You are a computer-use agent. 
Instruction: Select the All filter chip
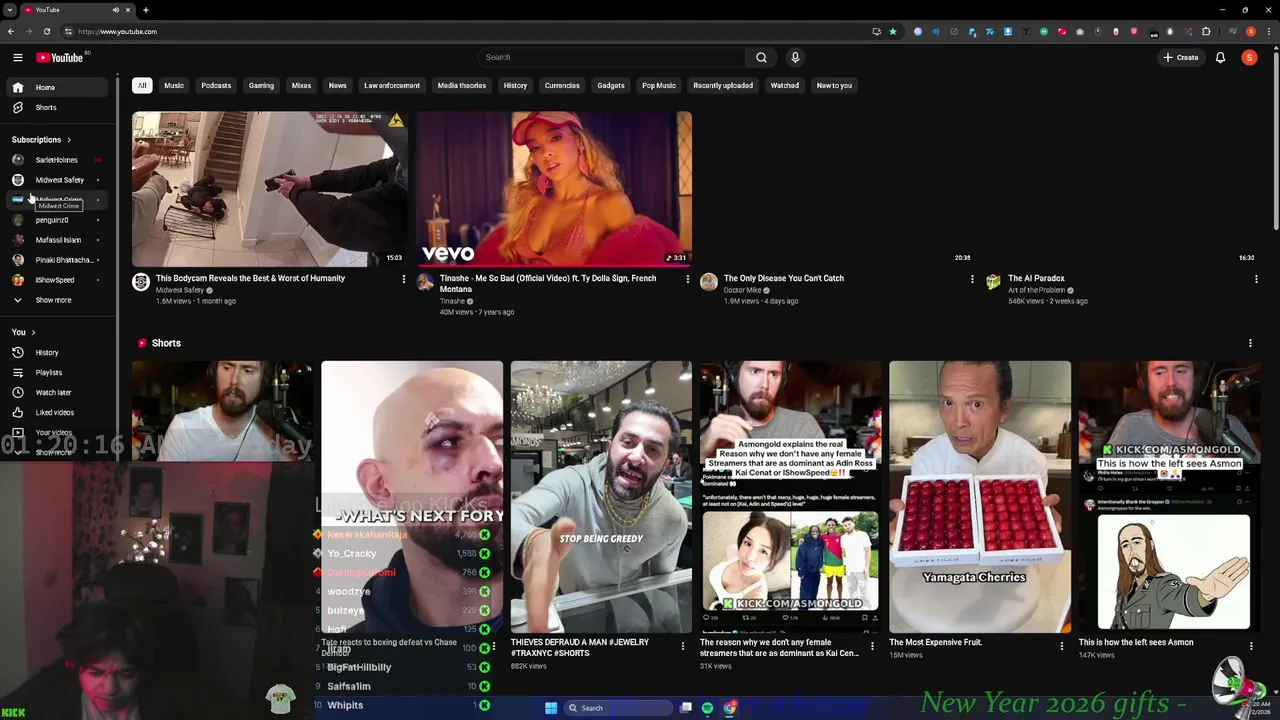click(142, 85)
